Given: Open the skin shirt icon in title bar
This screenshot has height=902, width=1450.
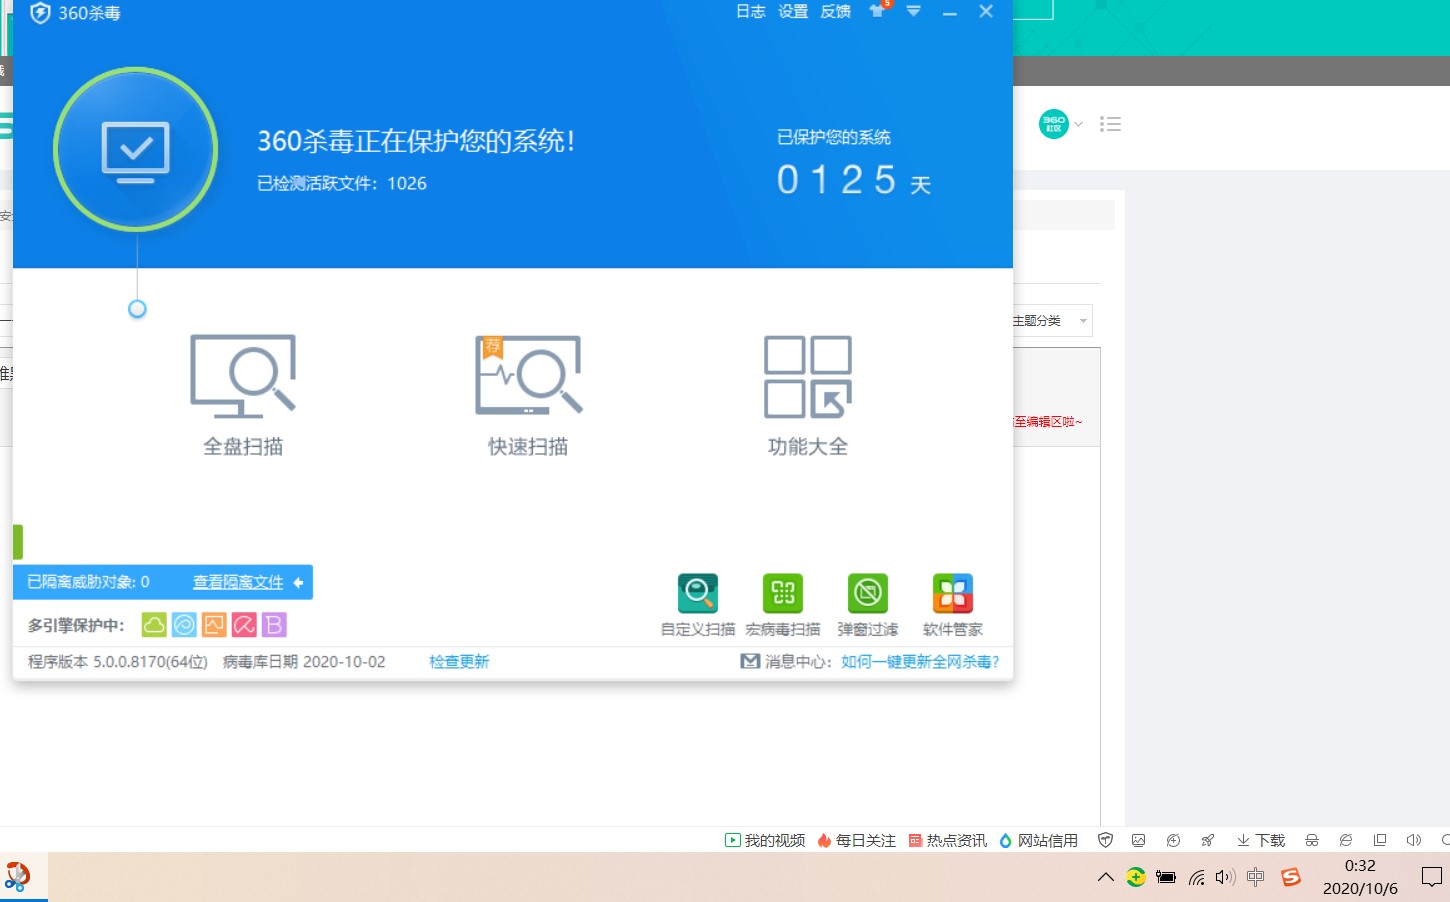Looking at the screenshot, I should (x=878, y=11).
